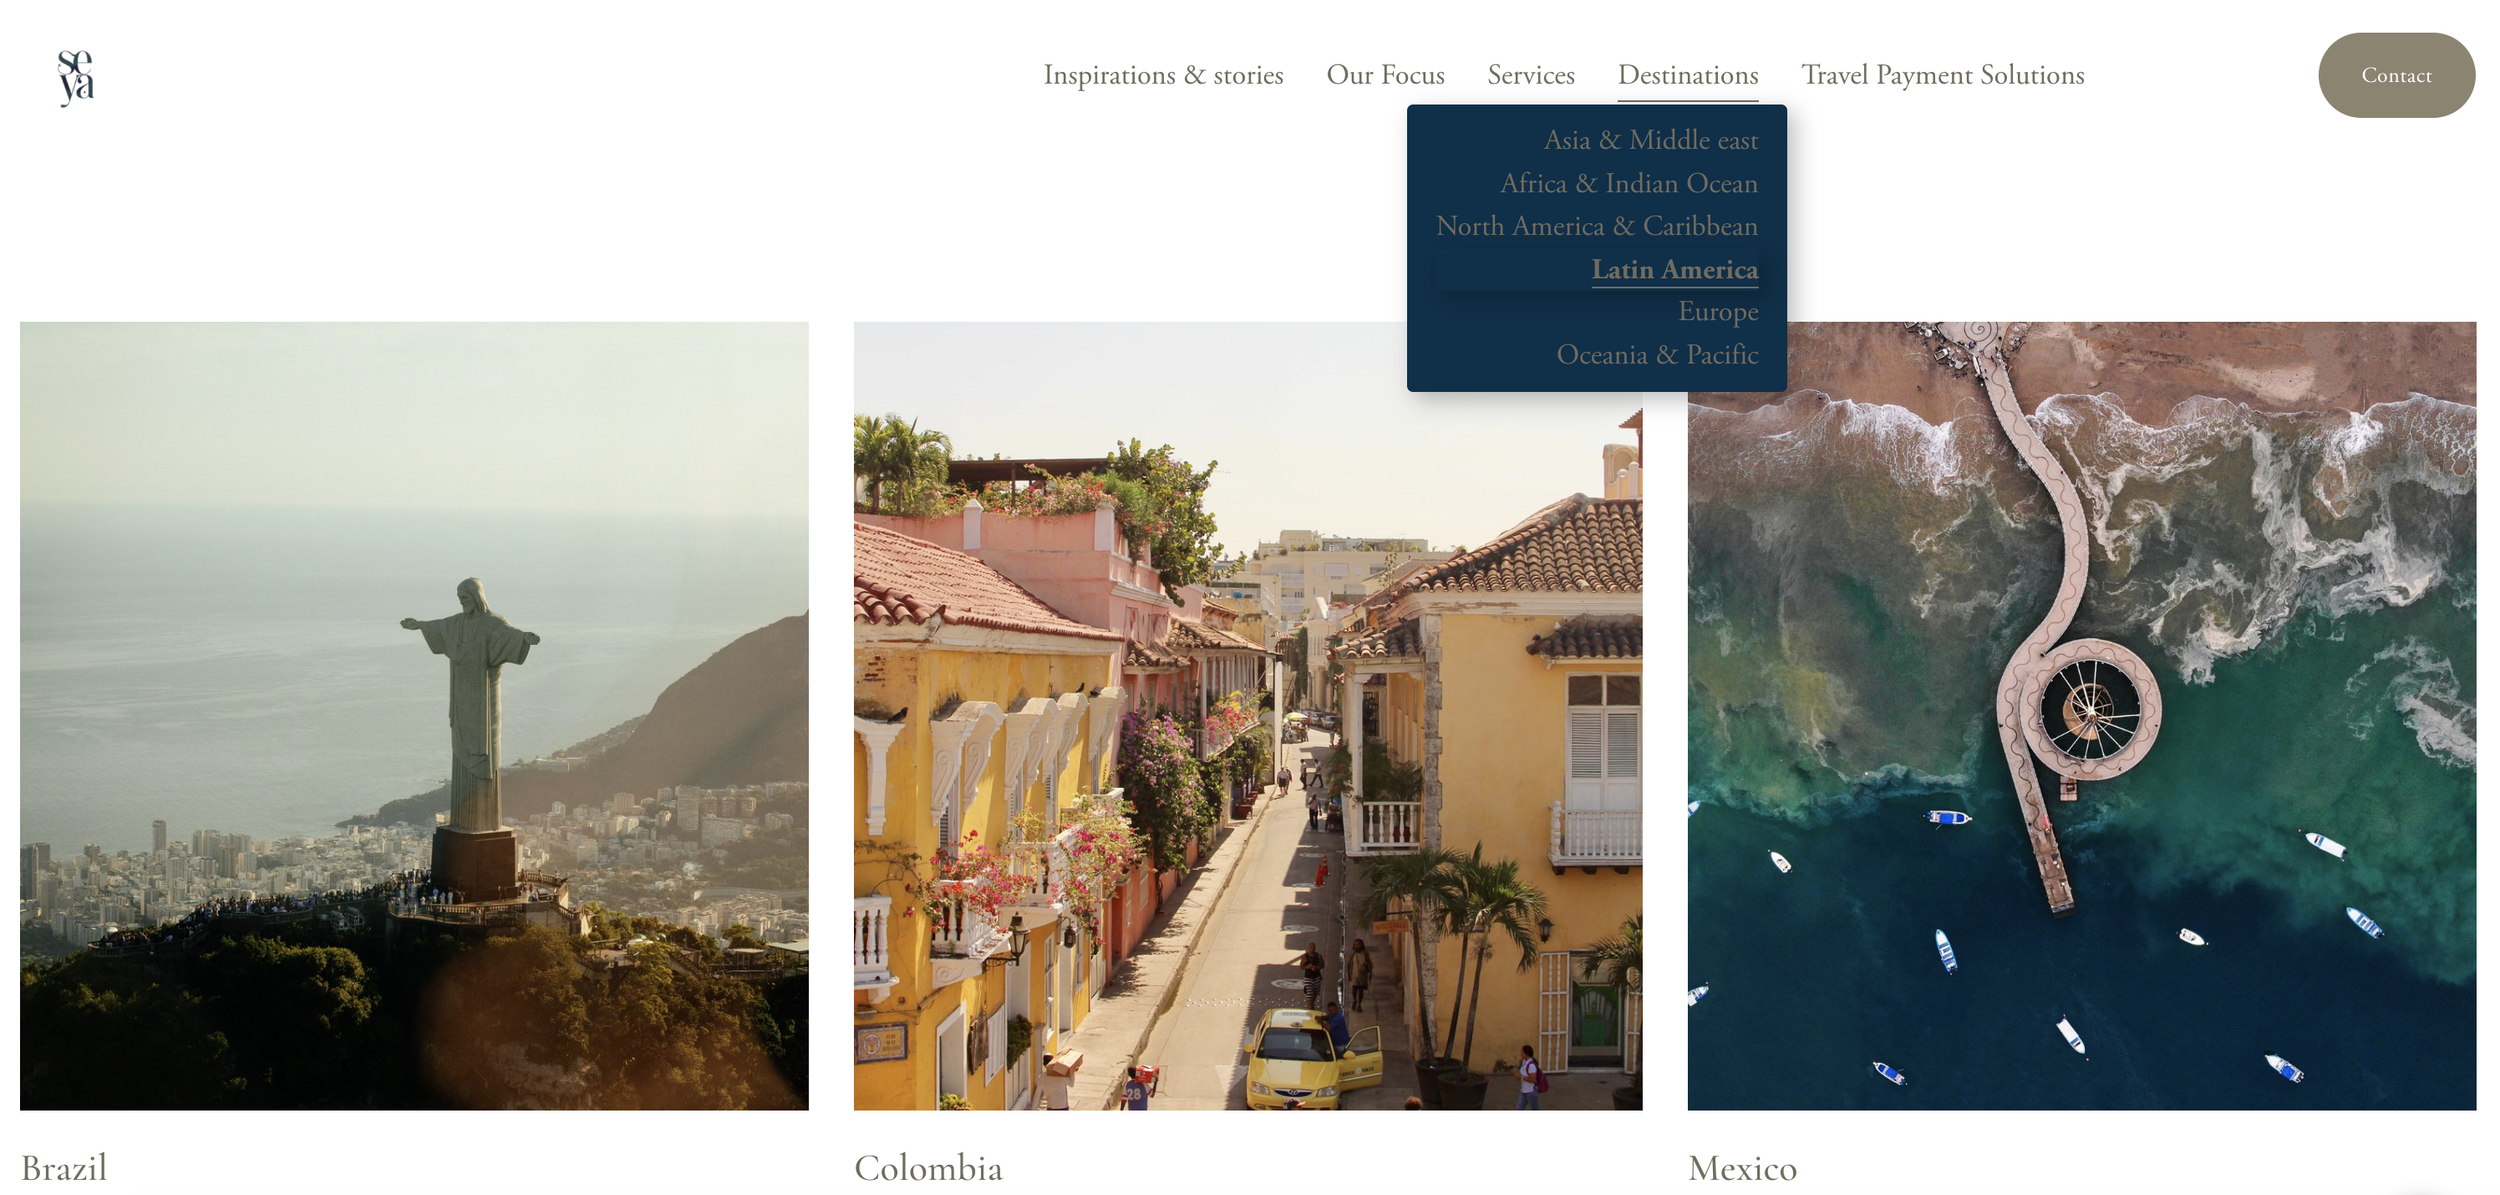The height and width of the screenshot is (1195, 2500).
Task: Select North America & Caribbean entry
Action: pyautogui.click(x=1596, y=227)
